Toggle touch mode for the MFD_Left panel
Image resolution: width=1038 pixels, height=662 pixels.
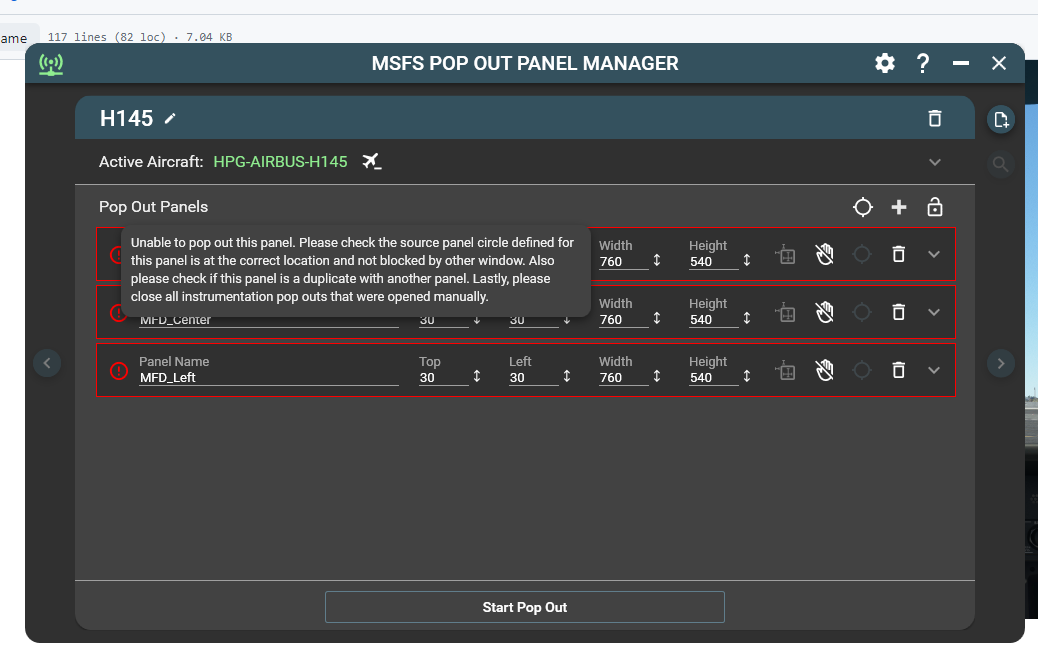click(824, 369)
